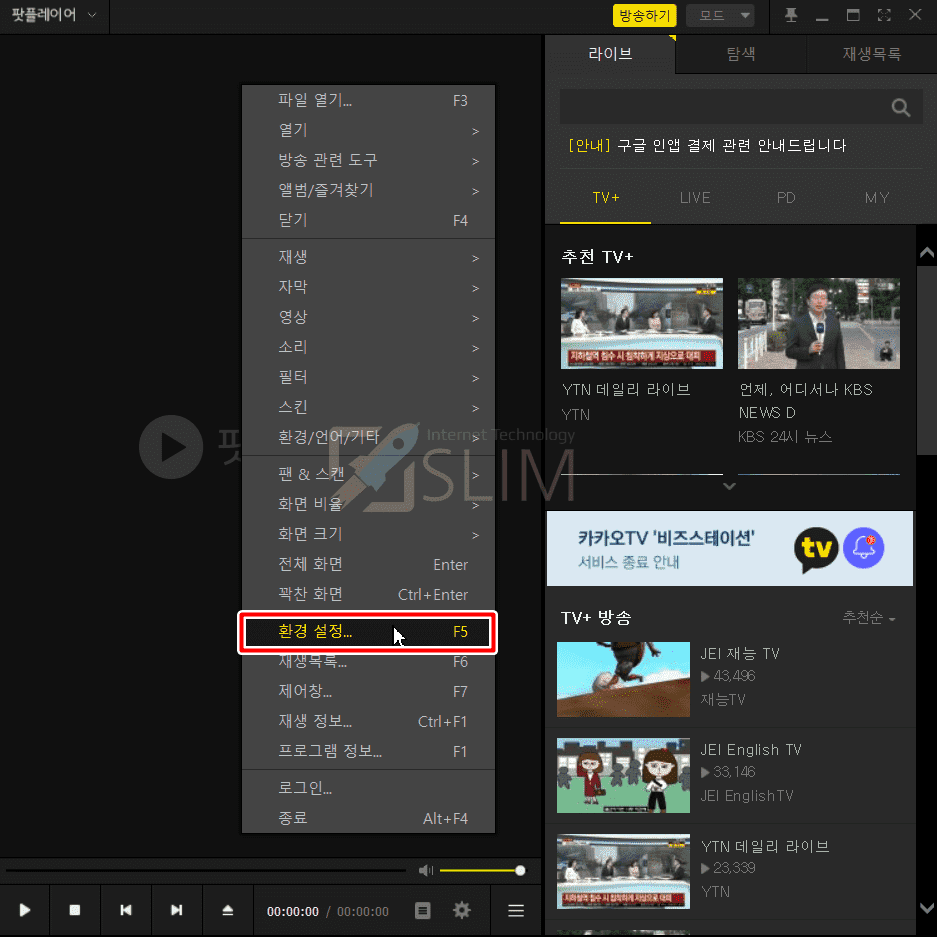937x937 pixels.
Task: Switch to the 라이브 tab
Action: (610, 54)
